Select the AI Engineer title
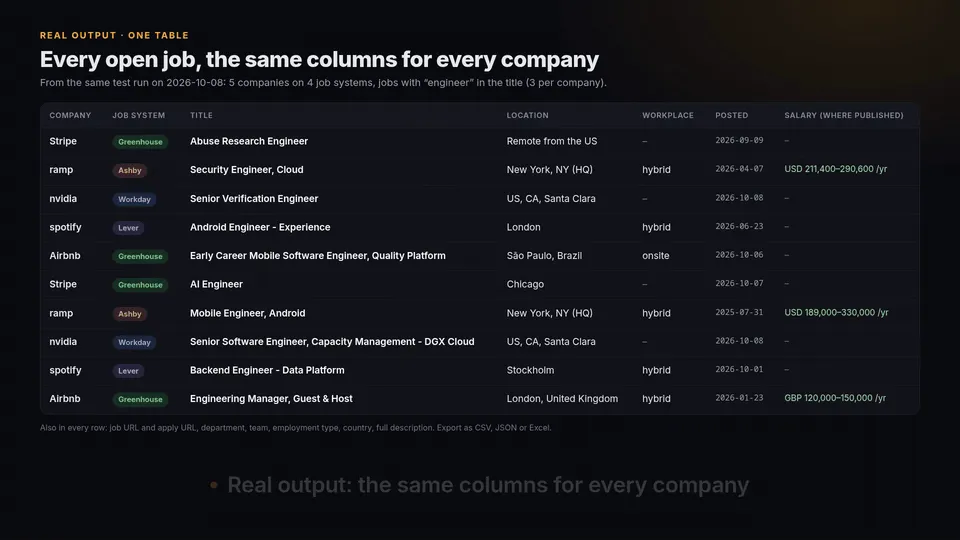Image resolution: width=960 pixels, height=540 pixels. [x=216, y=284]
